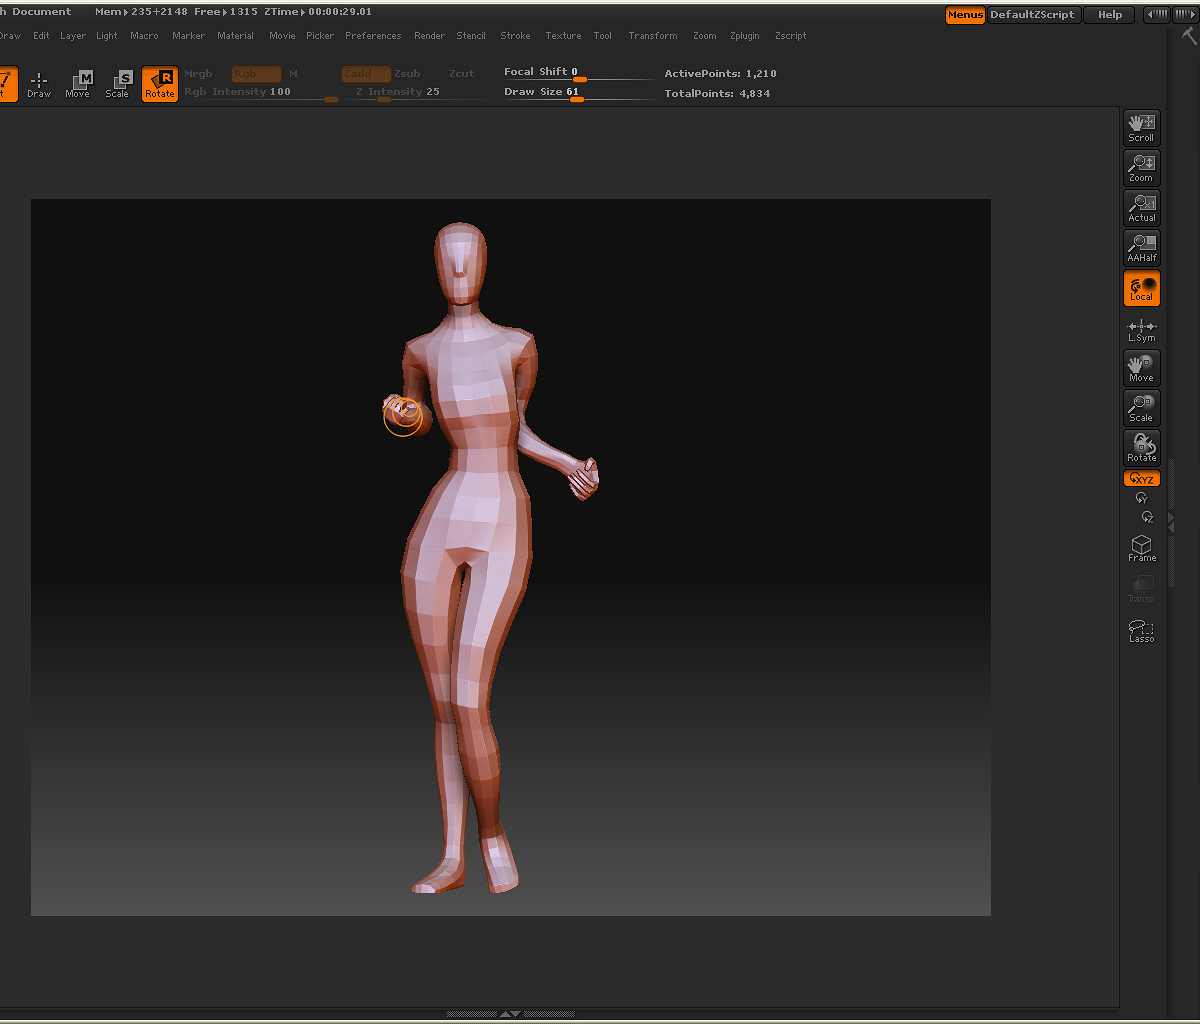Click the DefaultZScript button
This screenshot has height=1024, width=1200.
pyautogui.click(x=1033, y=15)
